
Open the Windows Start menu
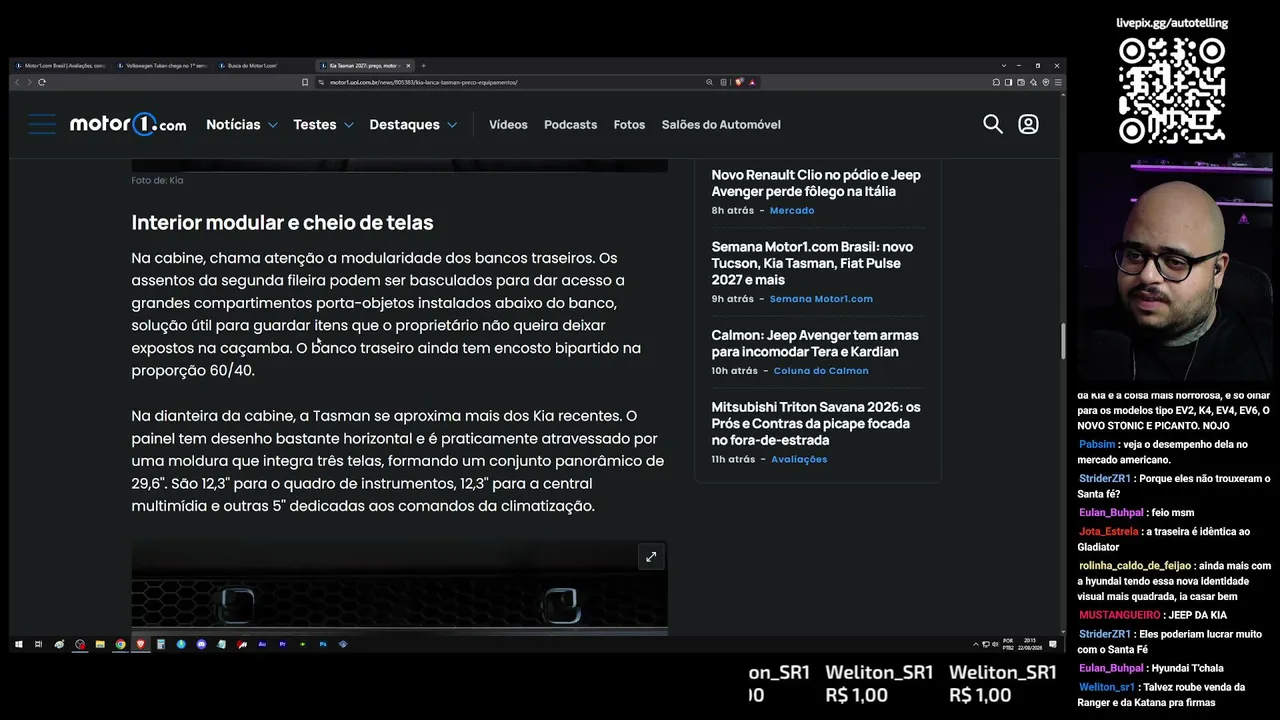[18, 644]
